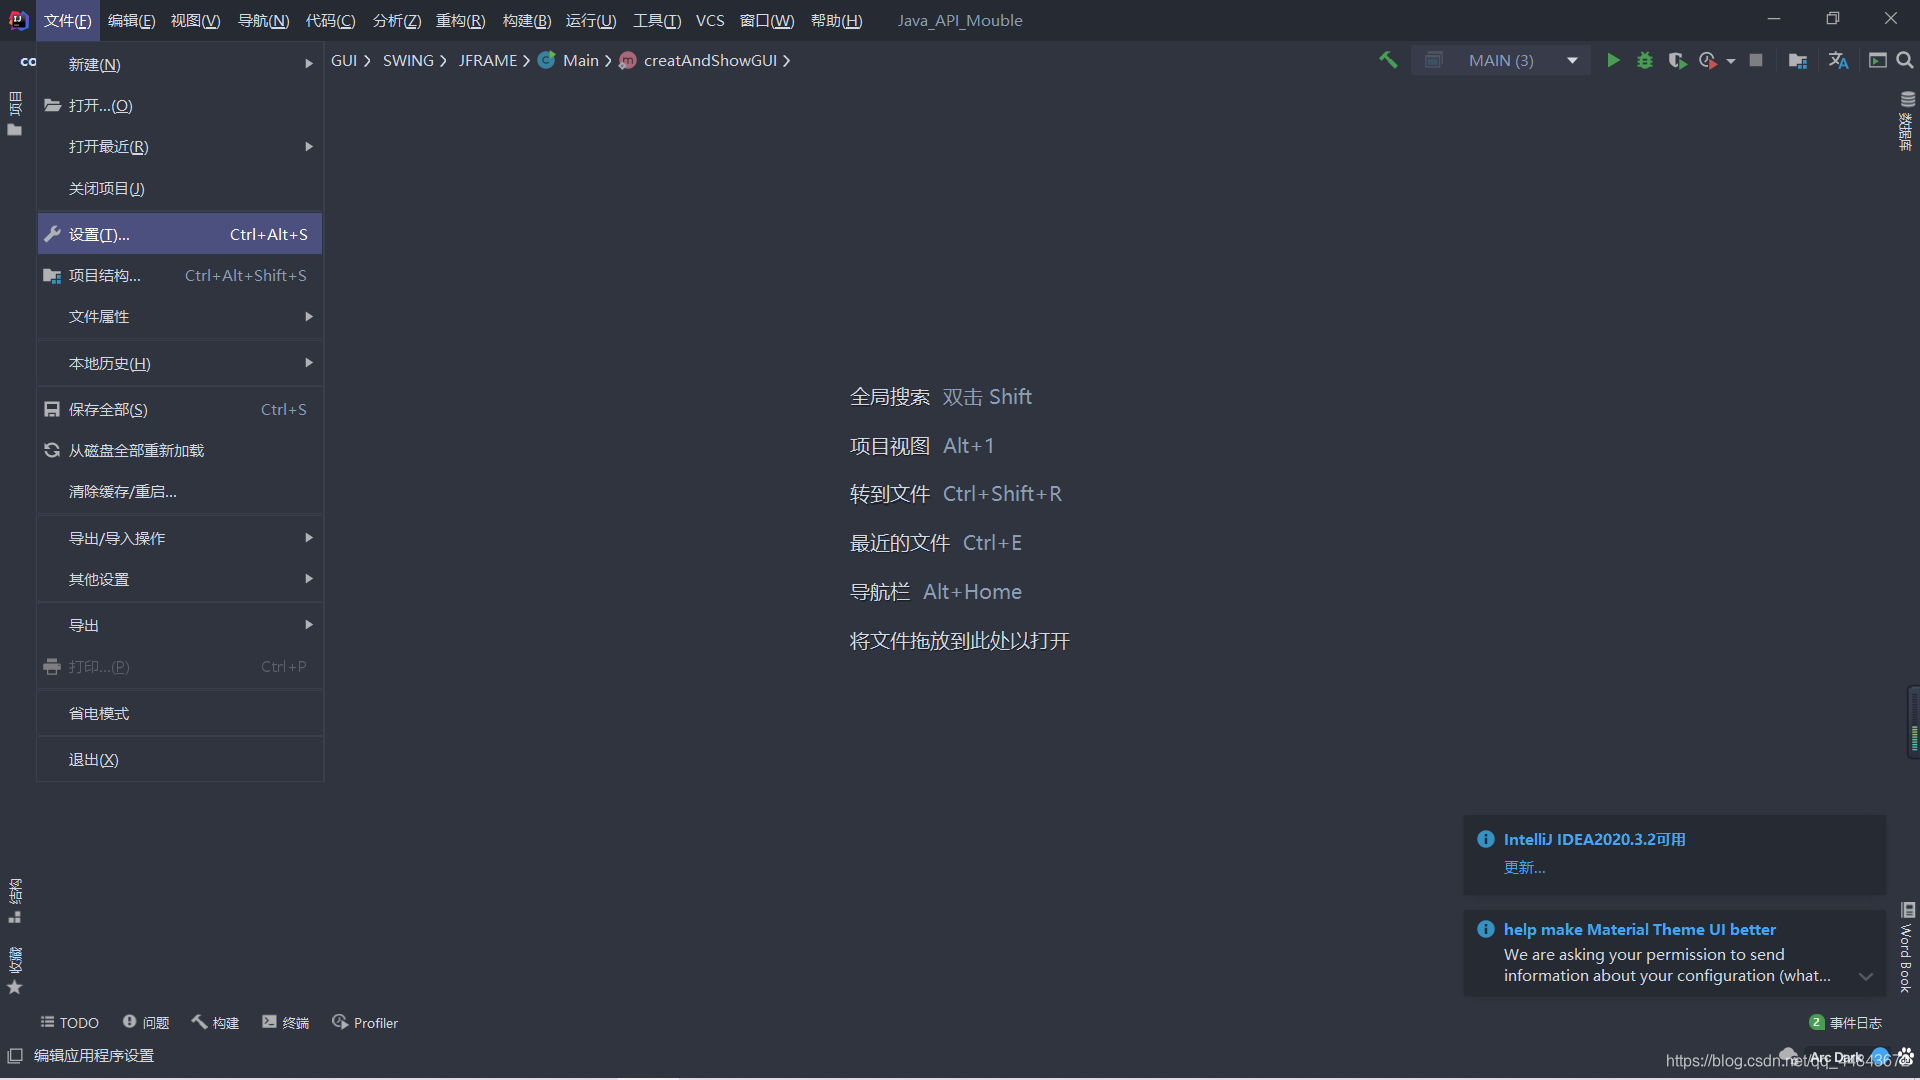Image resolution: width=1920 pixels, height=1080 pixels.
Task: Click help make Material Theme UI better
Action: coord(1639,929)
